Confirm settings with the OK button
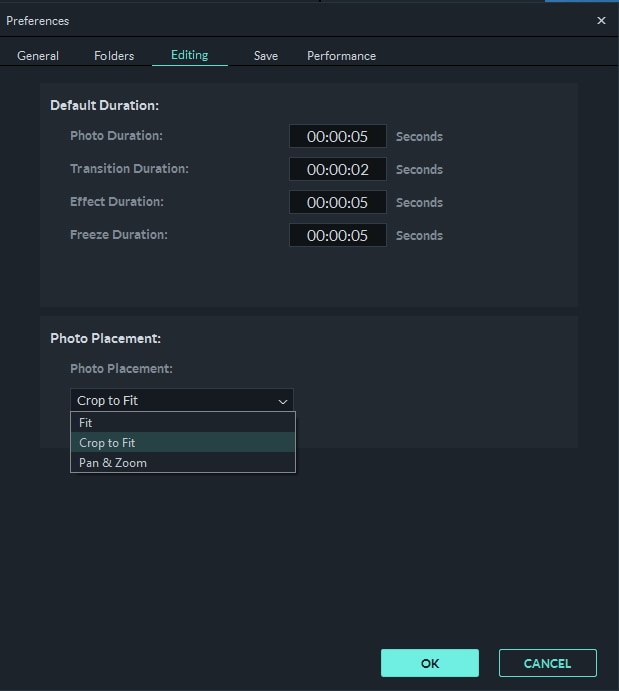The height and width of the screenshot is (691, 619). (x=429, y=663)
